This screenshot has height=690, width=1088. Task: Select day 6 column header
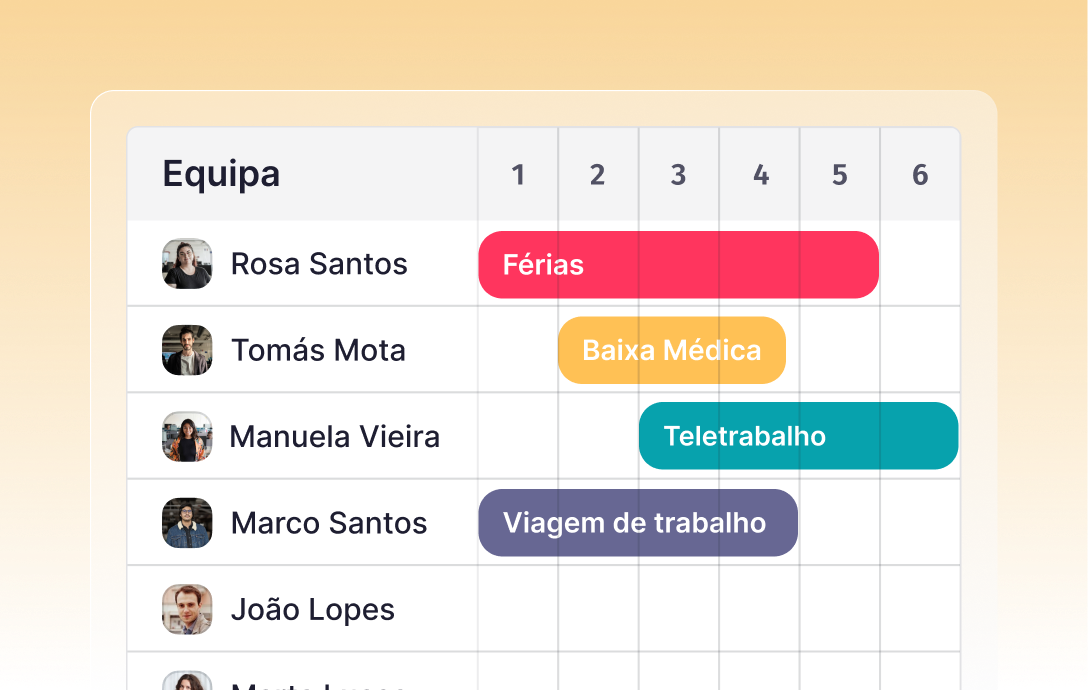(919, 174)
